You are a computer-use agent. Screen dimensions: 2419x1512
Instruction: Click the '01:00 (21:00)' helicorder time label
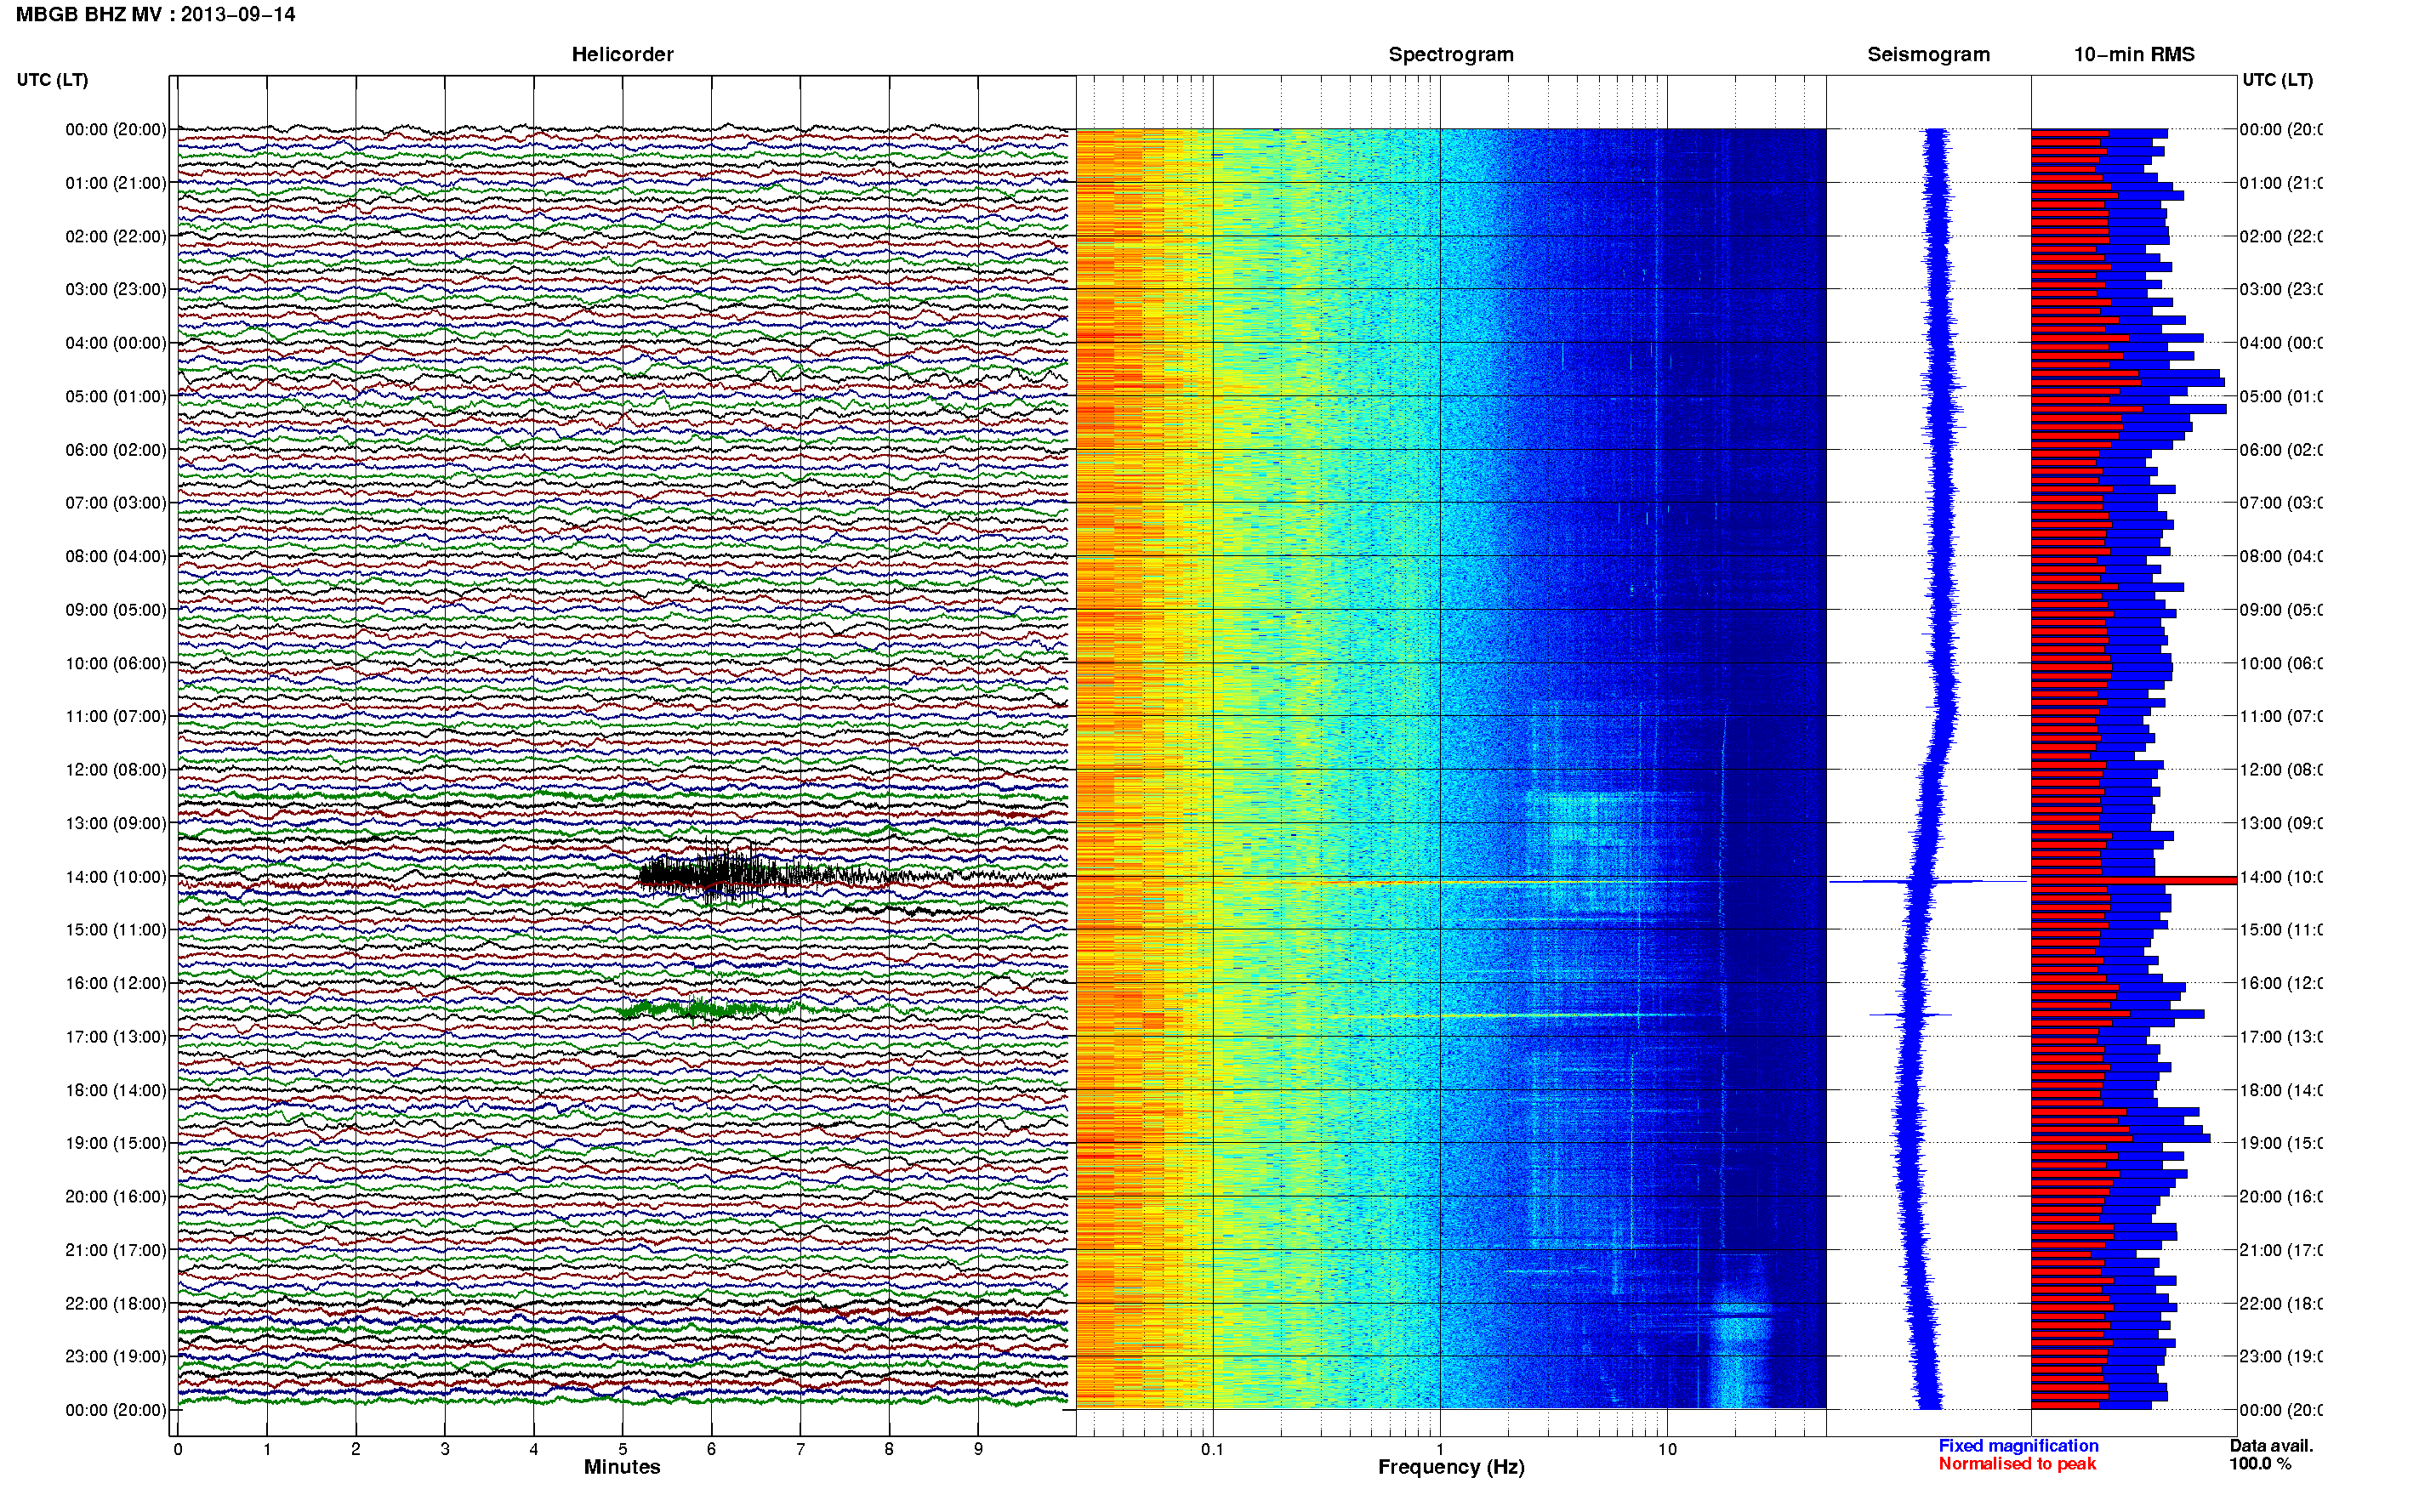point(116,183)
